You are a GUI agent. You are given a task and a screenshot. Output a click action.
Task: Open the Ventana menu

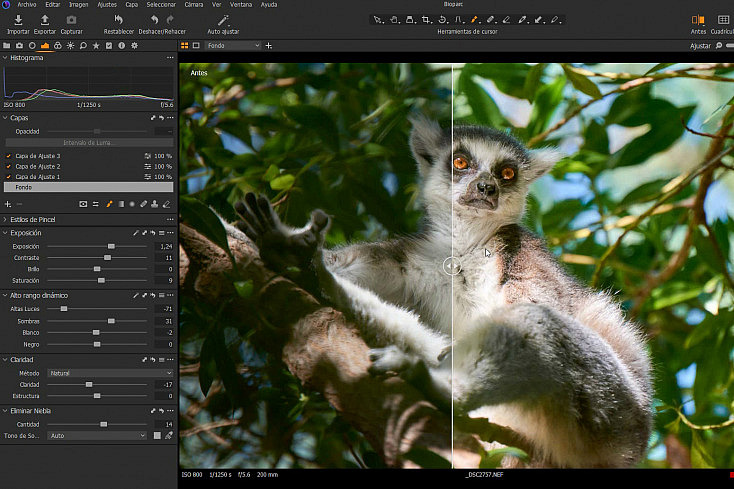(241, 4)
